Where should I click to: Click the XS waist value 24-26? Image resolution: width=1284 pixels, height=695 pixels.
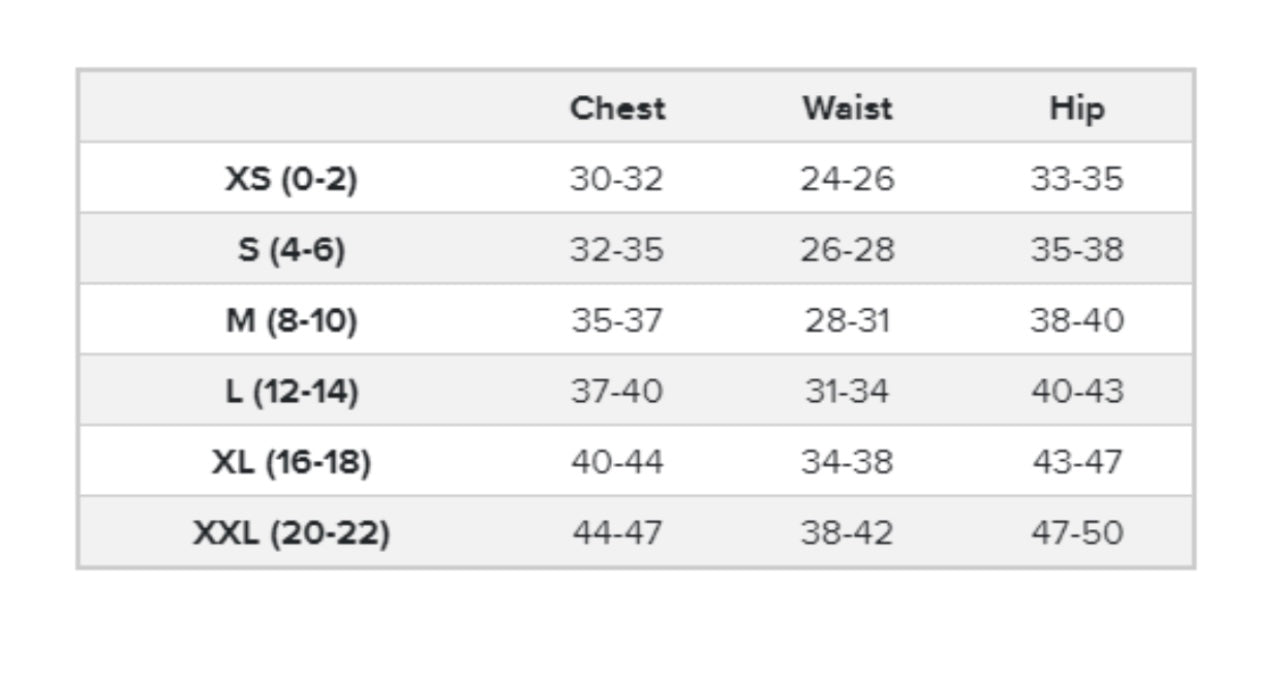click(x=847, y=179)
